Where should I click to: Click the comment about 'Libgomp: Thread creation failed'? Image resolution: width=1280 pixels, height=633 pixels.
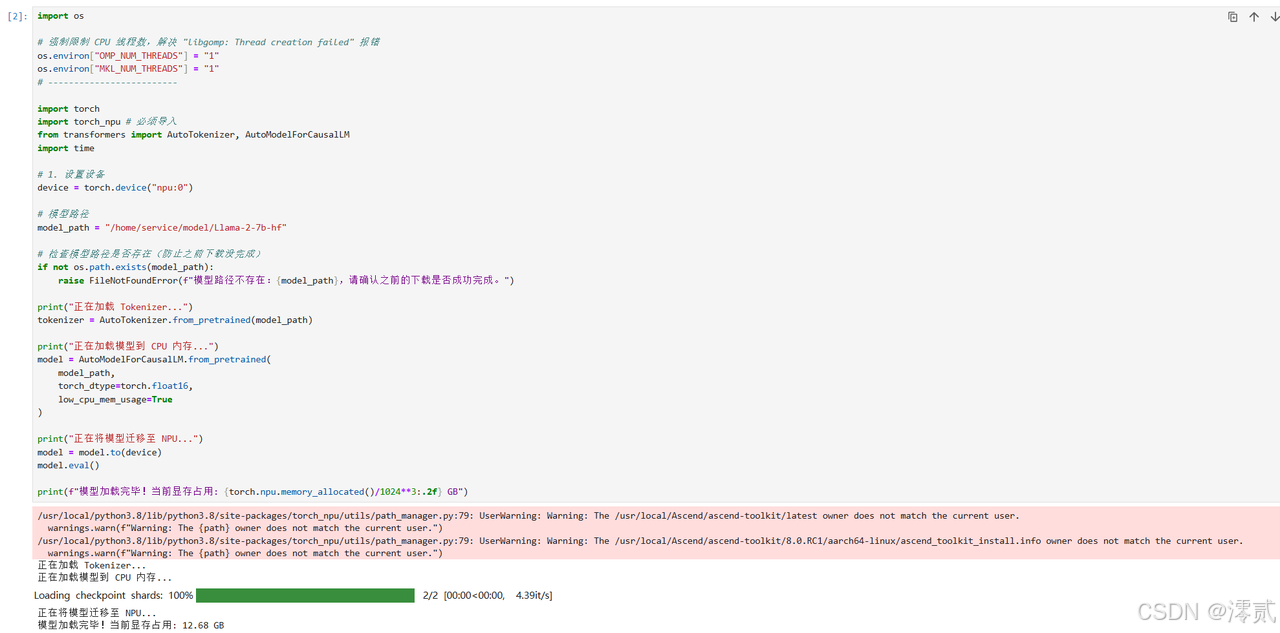208,42
